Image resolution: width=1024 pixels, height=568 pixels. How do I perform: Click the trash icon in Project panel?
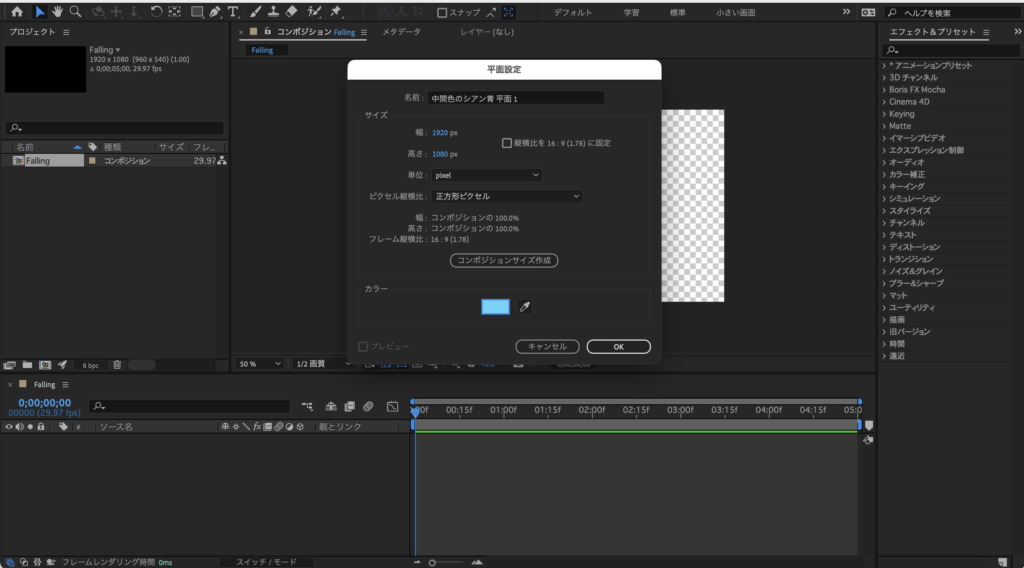coord(117,365)
